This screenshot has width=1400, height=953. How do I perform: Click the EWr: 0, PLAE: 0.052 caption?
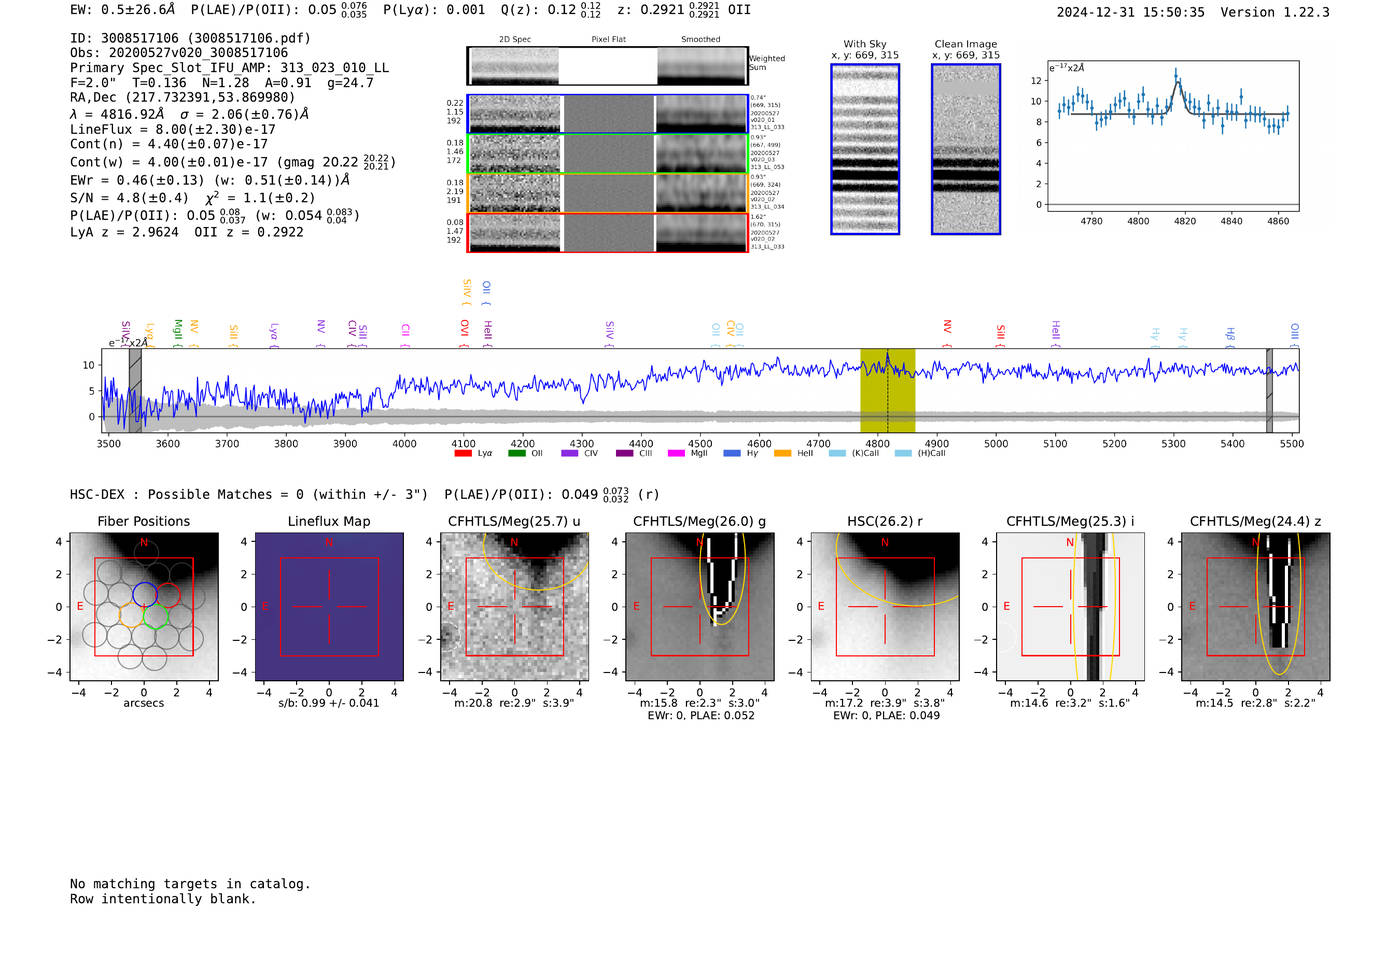click(701, 716)
